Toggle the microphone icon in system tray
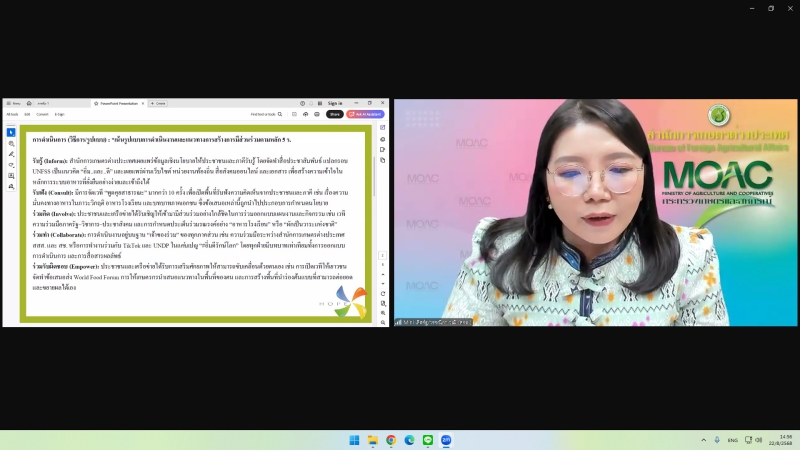This screenshot has width=800, height=450. click(717, 440)
